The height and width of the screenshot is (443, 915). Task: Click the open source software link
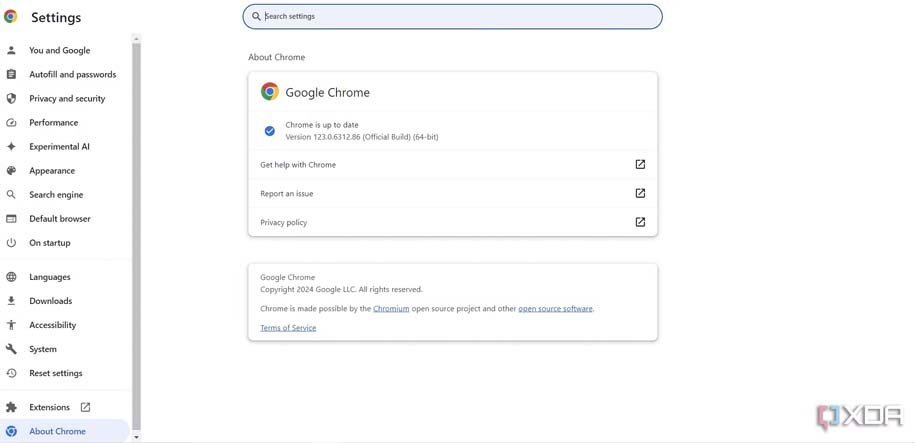(555, 308)
